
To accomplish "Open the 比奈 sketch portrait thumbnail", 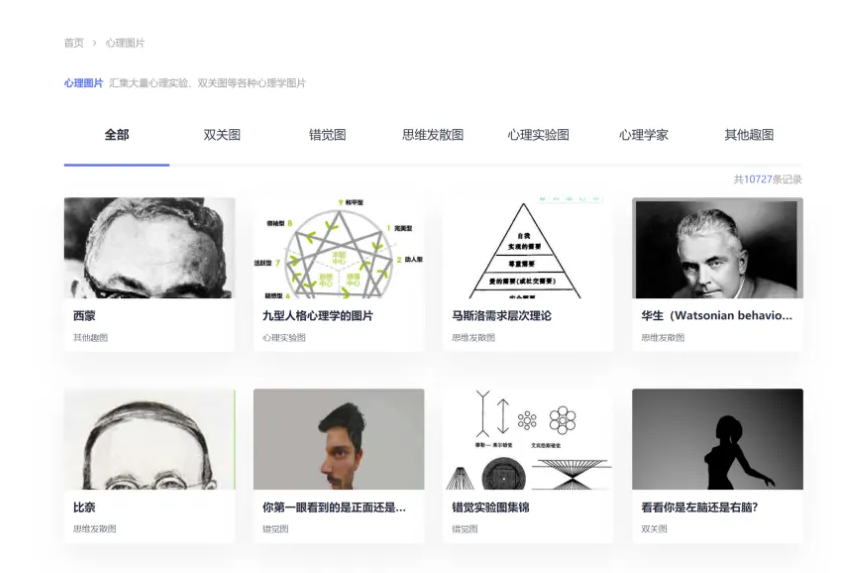I will (x=149, y=439).
